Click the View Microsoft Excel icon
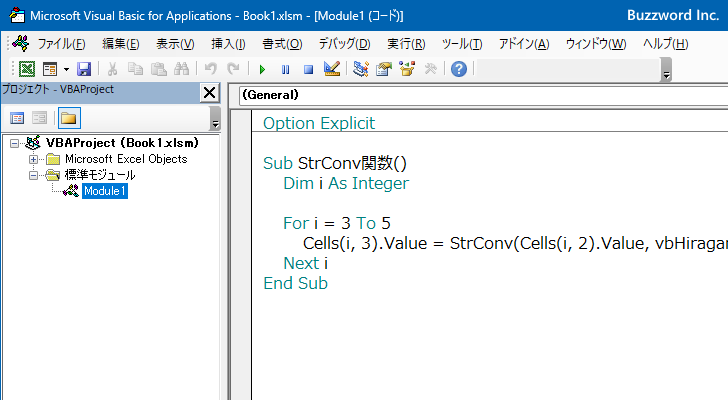728x400 pixels. (26, 69)
